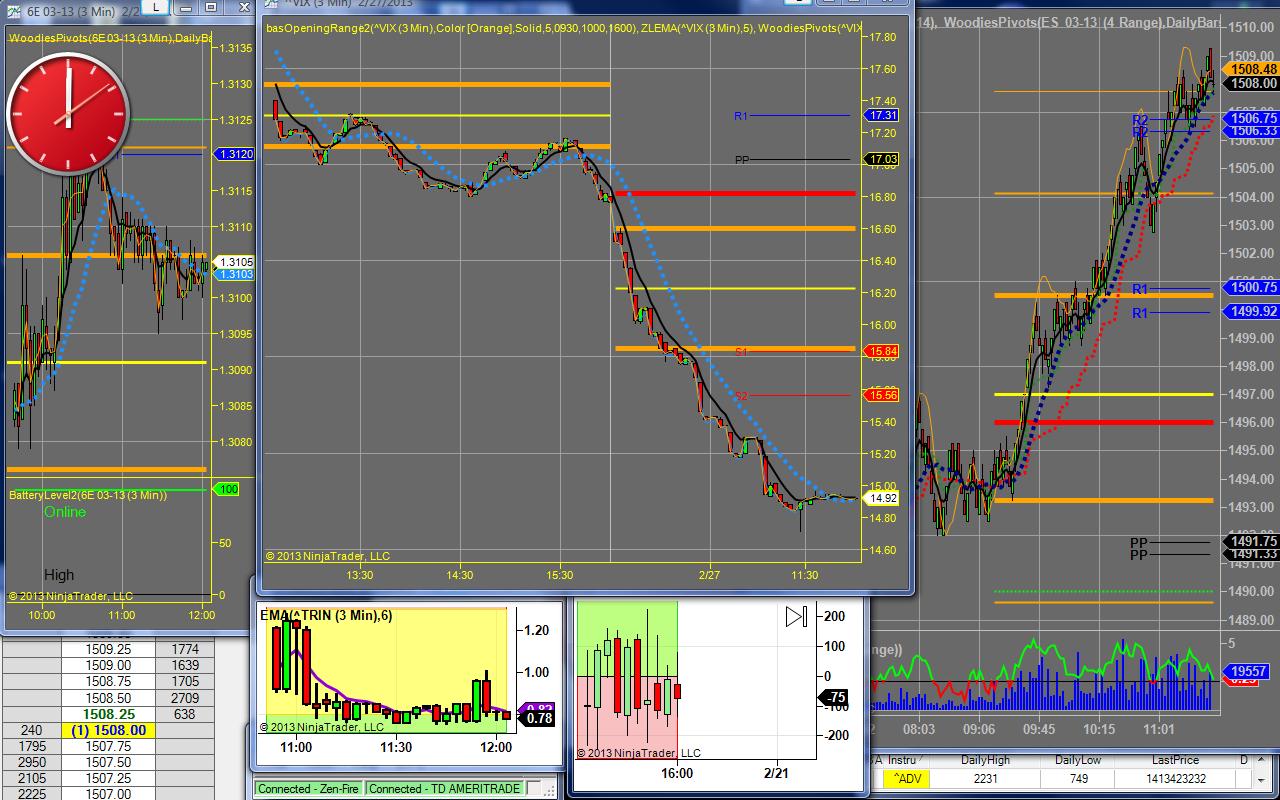Click the Connected - Zen-Fire status indicator
This screenshot has width=1280, height=800.
coord(308,788)
